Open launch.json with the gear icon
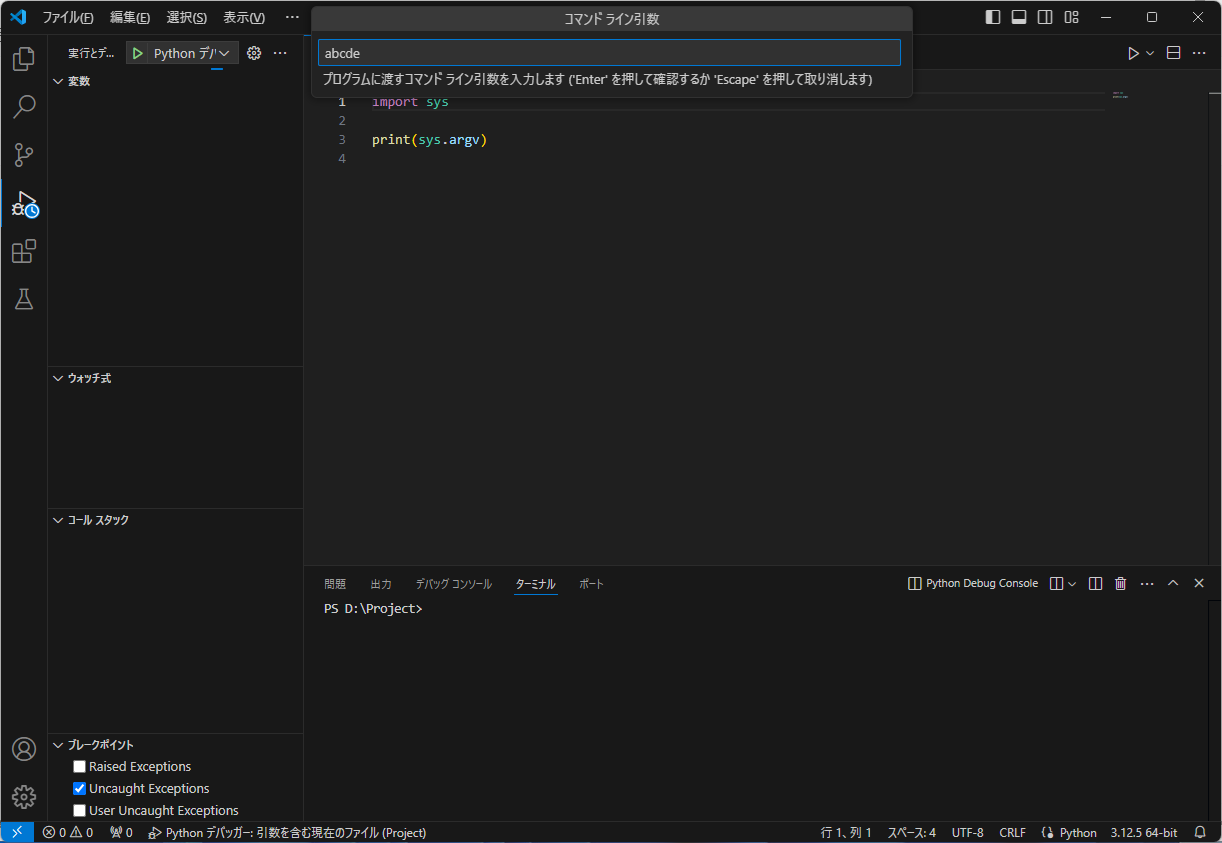The height and width of the screenshot is (843, 1222). (x=254, y=53)
